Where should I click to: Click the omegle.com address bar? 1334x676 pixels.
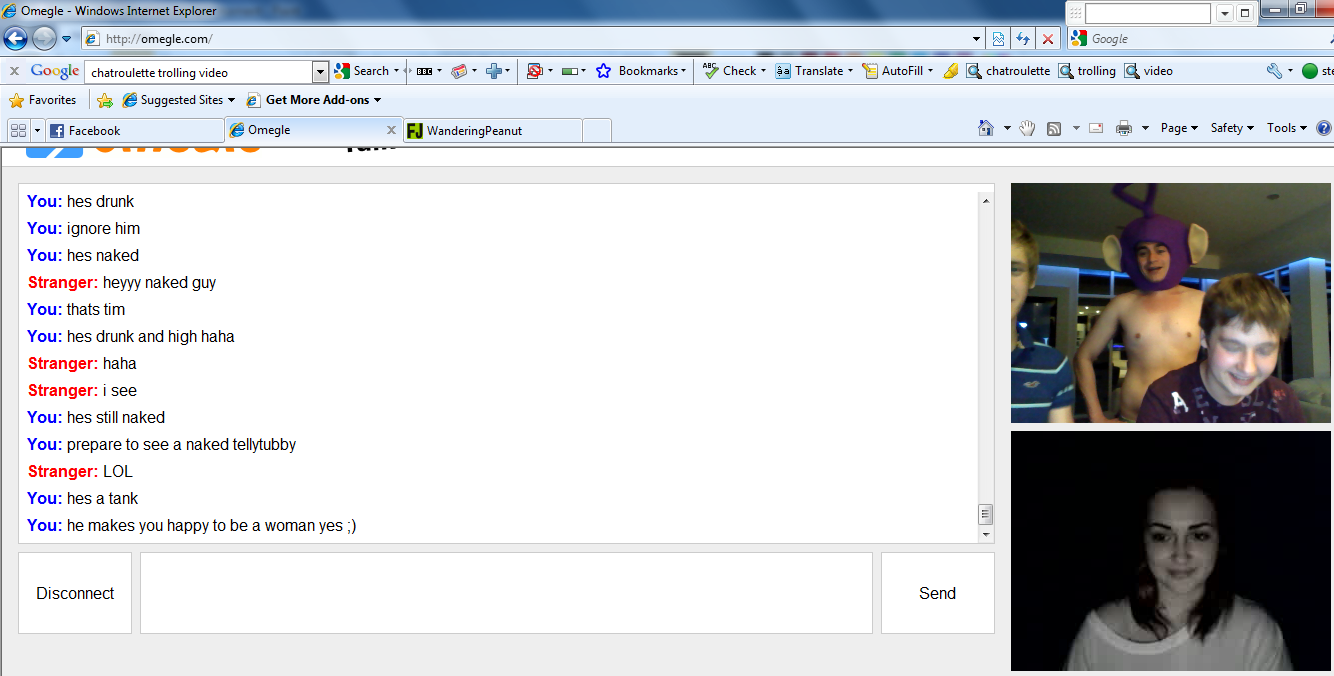[x=526, y=39]
